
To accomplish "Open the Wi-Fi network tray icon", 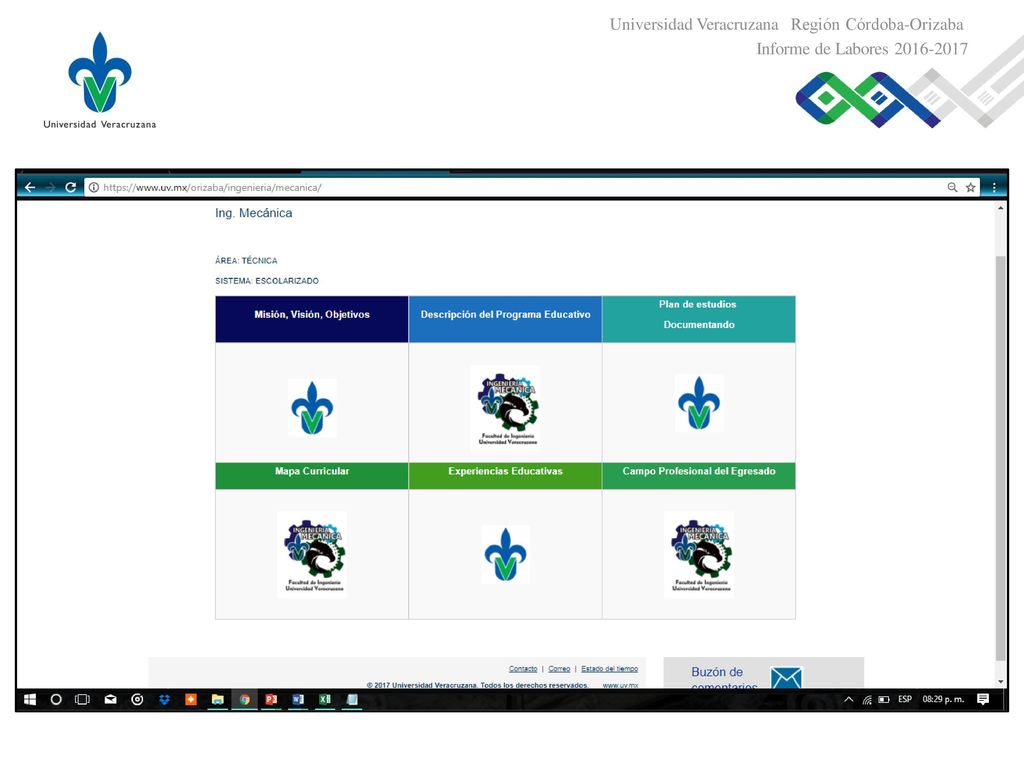I will coord(867,700).
